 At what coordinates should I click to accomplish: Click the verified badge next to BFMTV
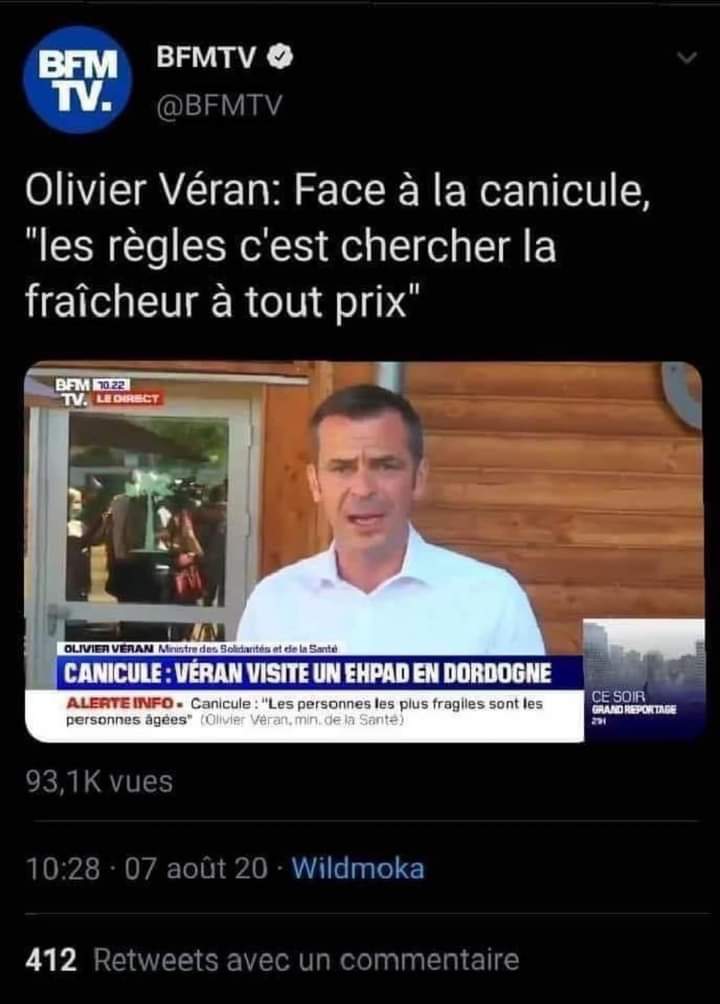pyautogui.click(x=279, y=58)
